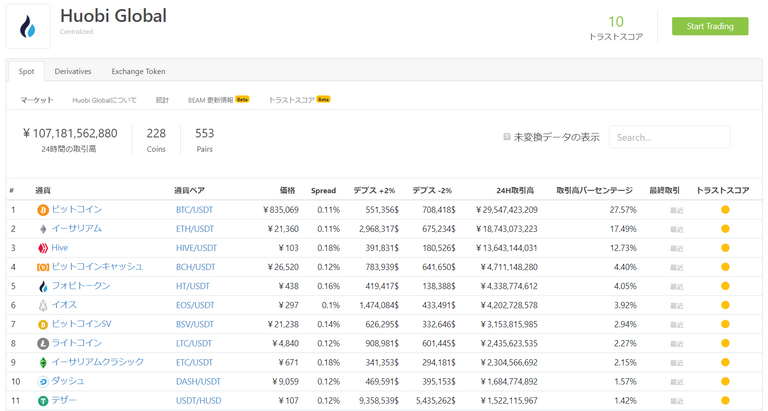768x411 pixels.
Task: Click the yellow trust score dot for LTC/USDT
Action: (x=725, y=343)
